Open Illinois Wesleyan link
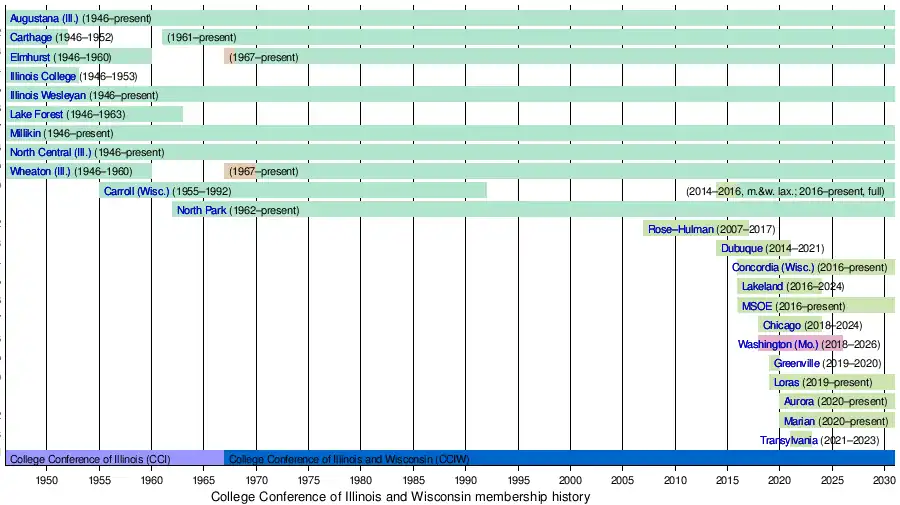This screenshot has height=505, width=900. pyautogui.click(x=48, y=95)
